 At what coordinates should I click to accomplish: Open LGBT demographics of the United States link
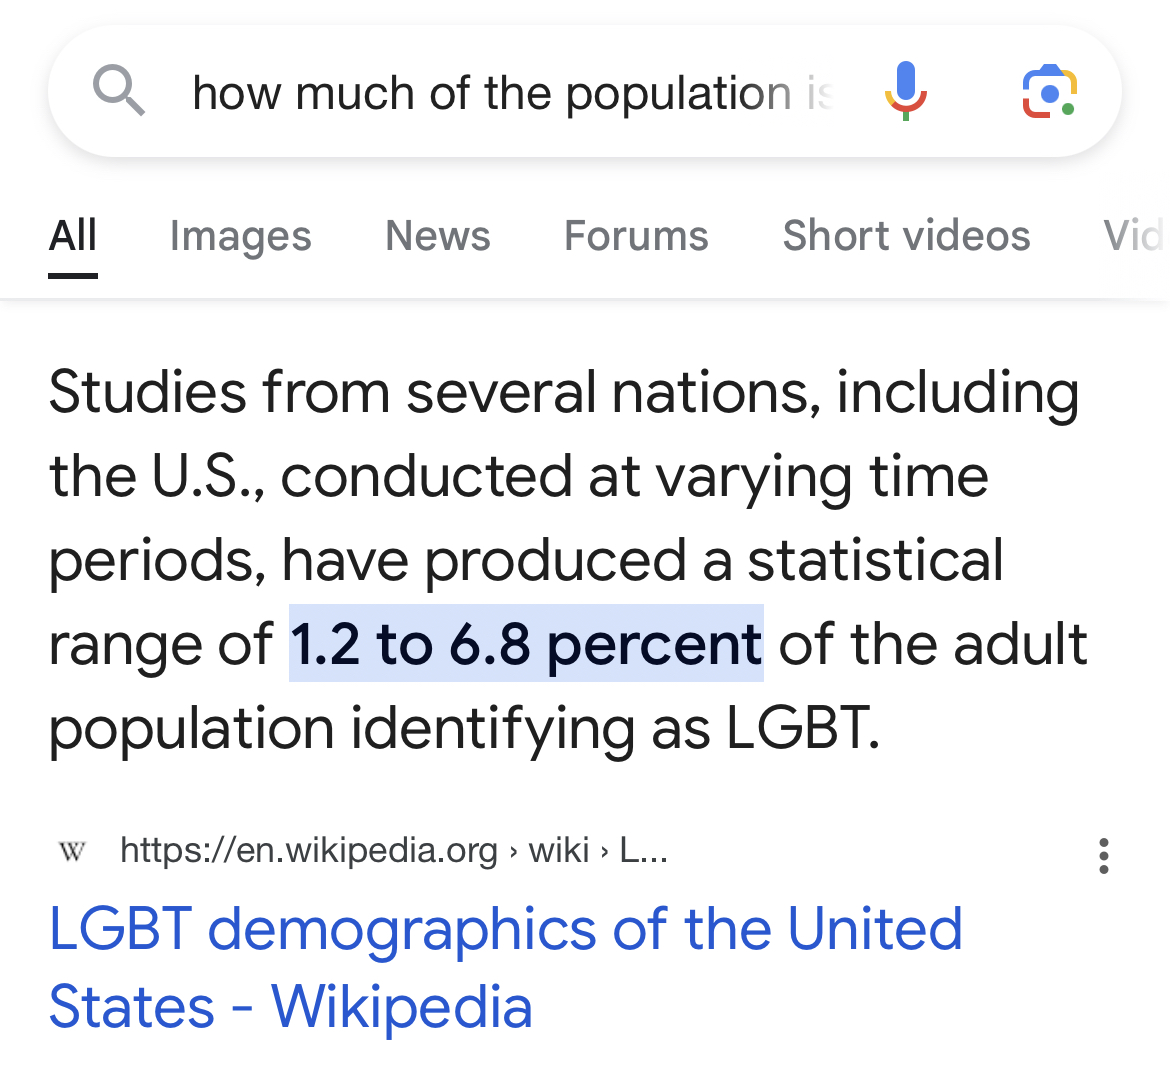[x=505, y=967]
